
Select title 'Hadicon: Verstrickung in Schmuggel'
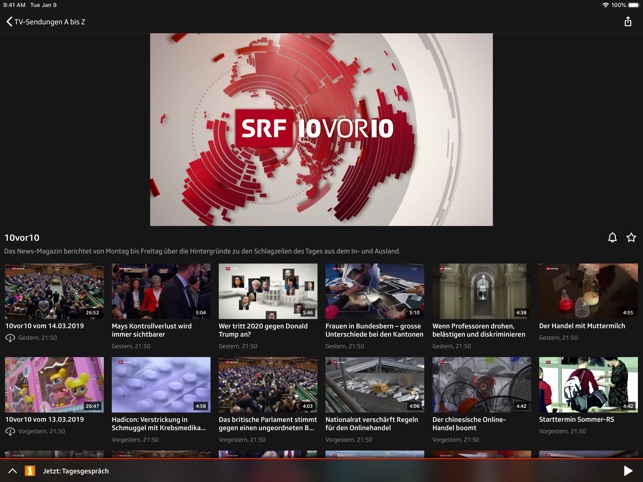click(x=159, y=424)
